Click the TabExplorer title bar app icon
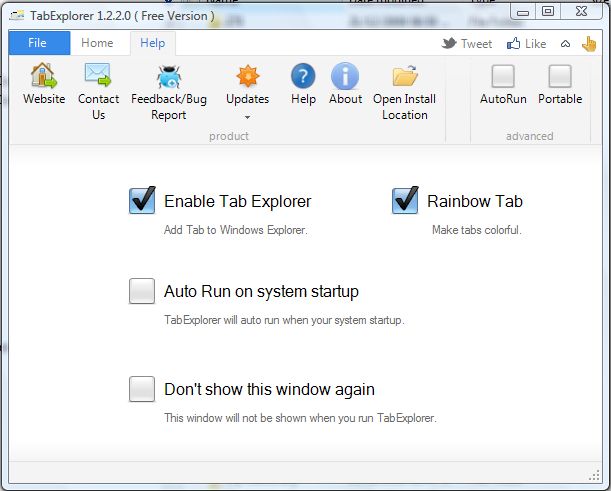Screen dimensions: 611x491 click(x=17, y=16)
